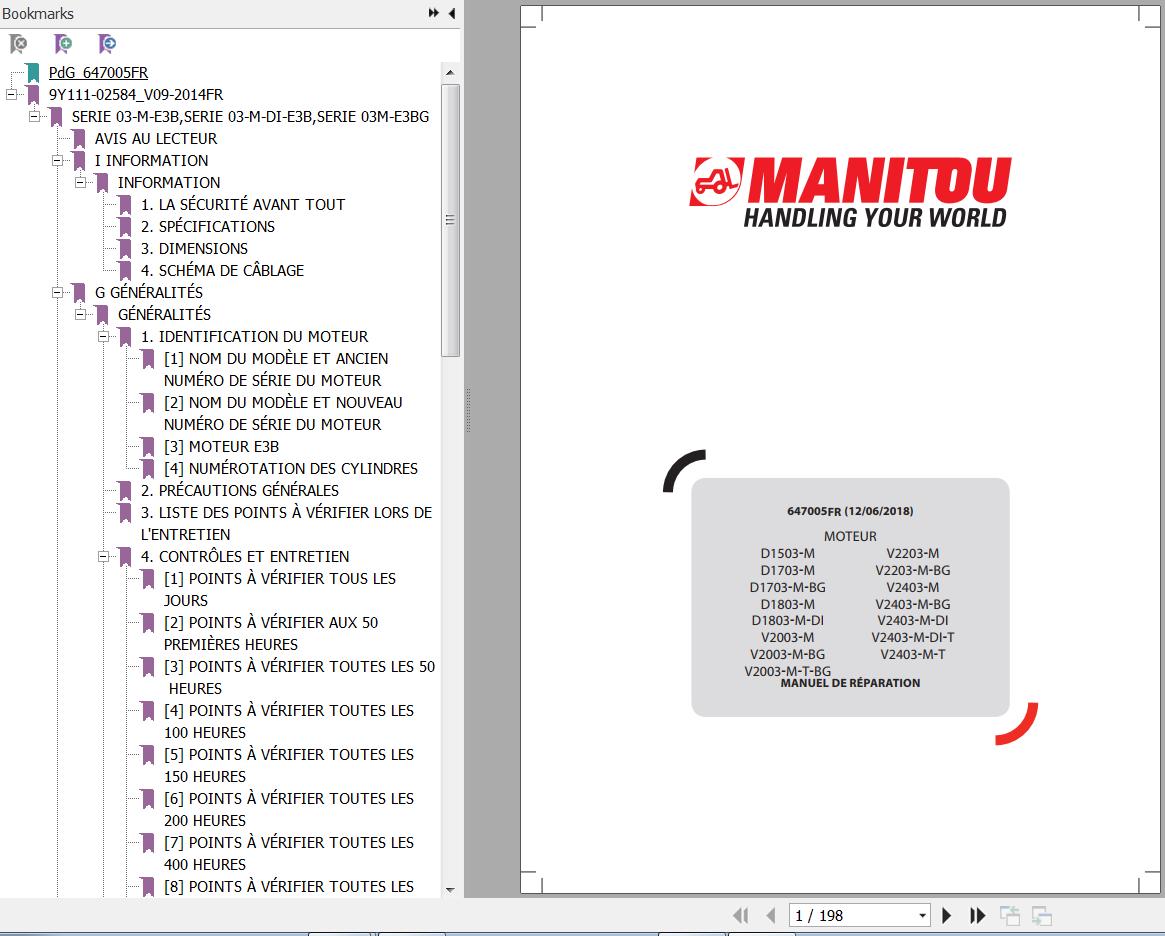Image resolution: width=1165 pixels, height=936 pixels.
Task: Click bookmark icon beside PdG_647005FR
Action: point(33,73)
